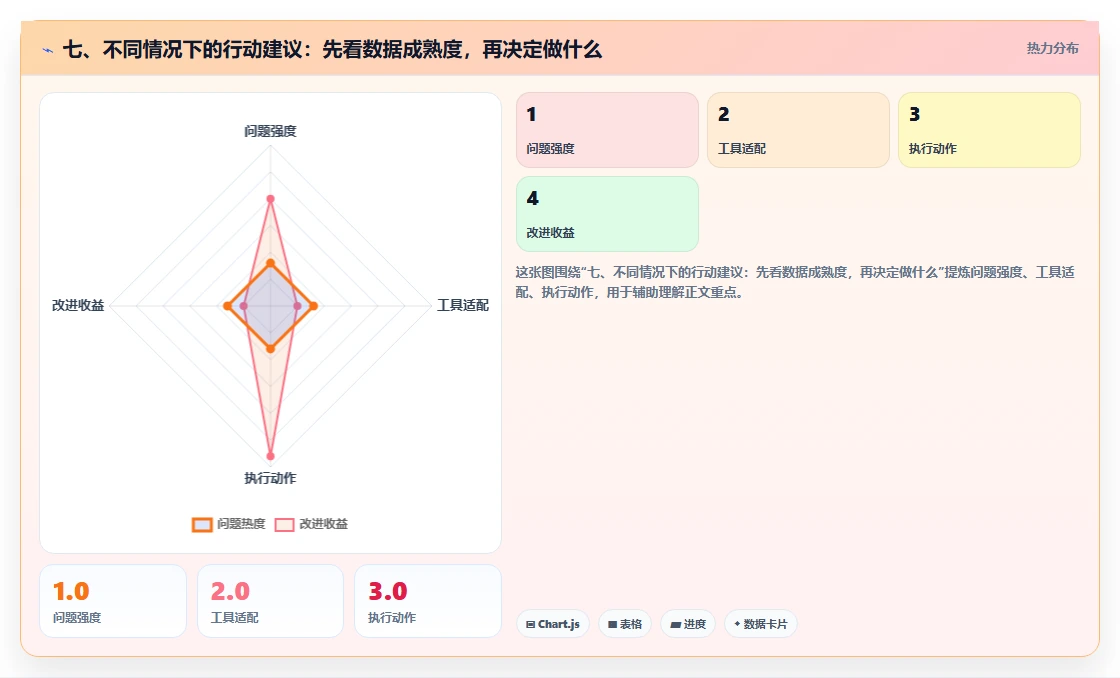1120x678 pixels.
Task: Open card 3 执行动作
Action: pos(989,130)
